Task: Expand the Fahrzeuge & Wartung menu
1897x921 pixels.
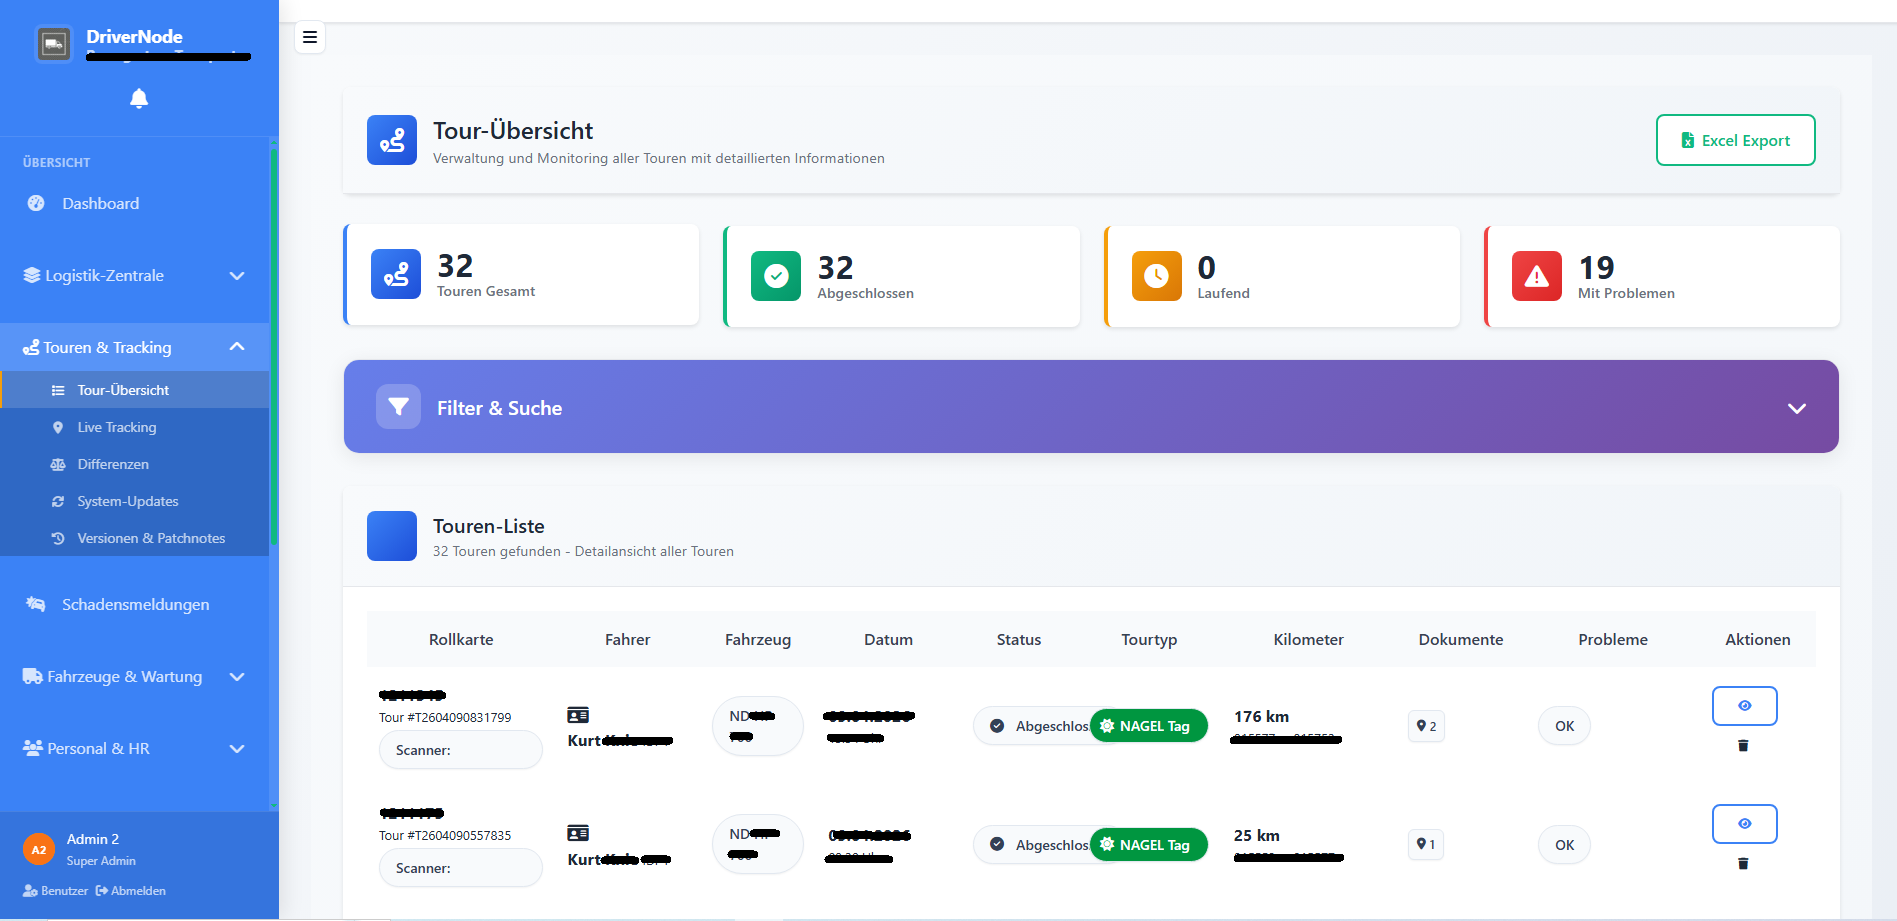Action: (x=135, y=677)
